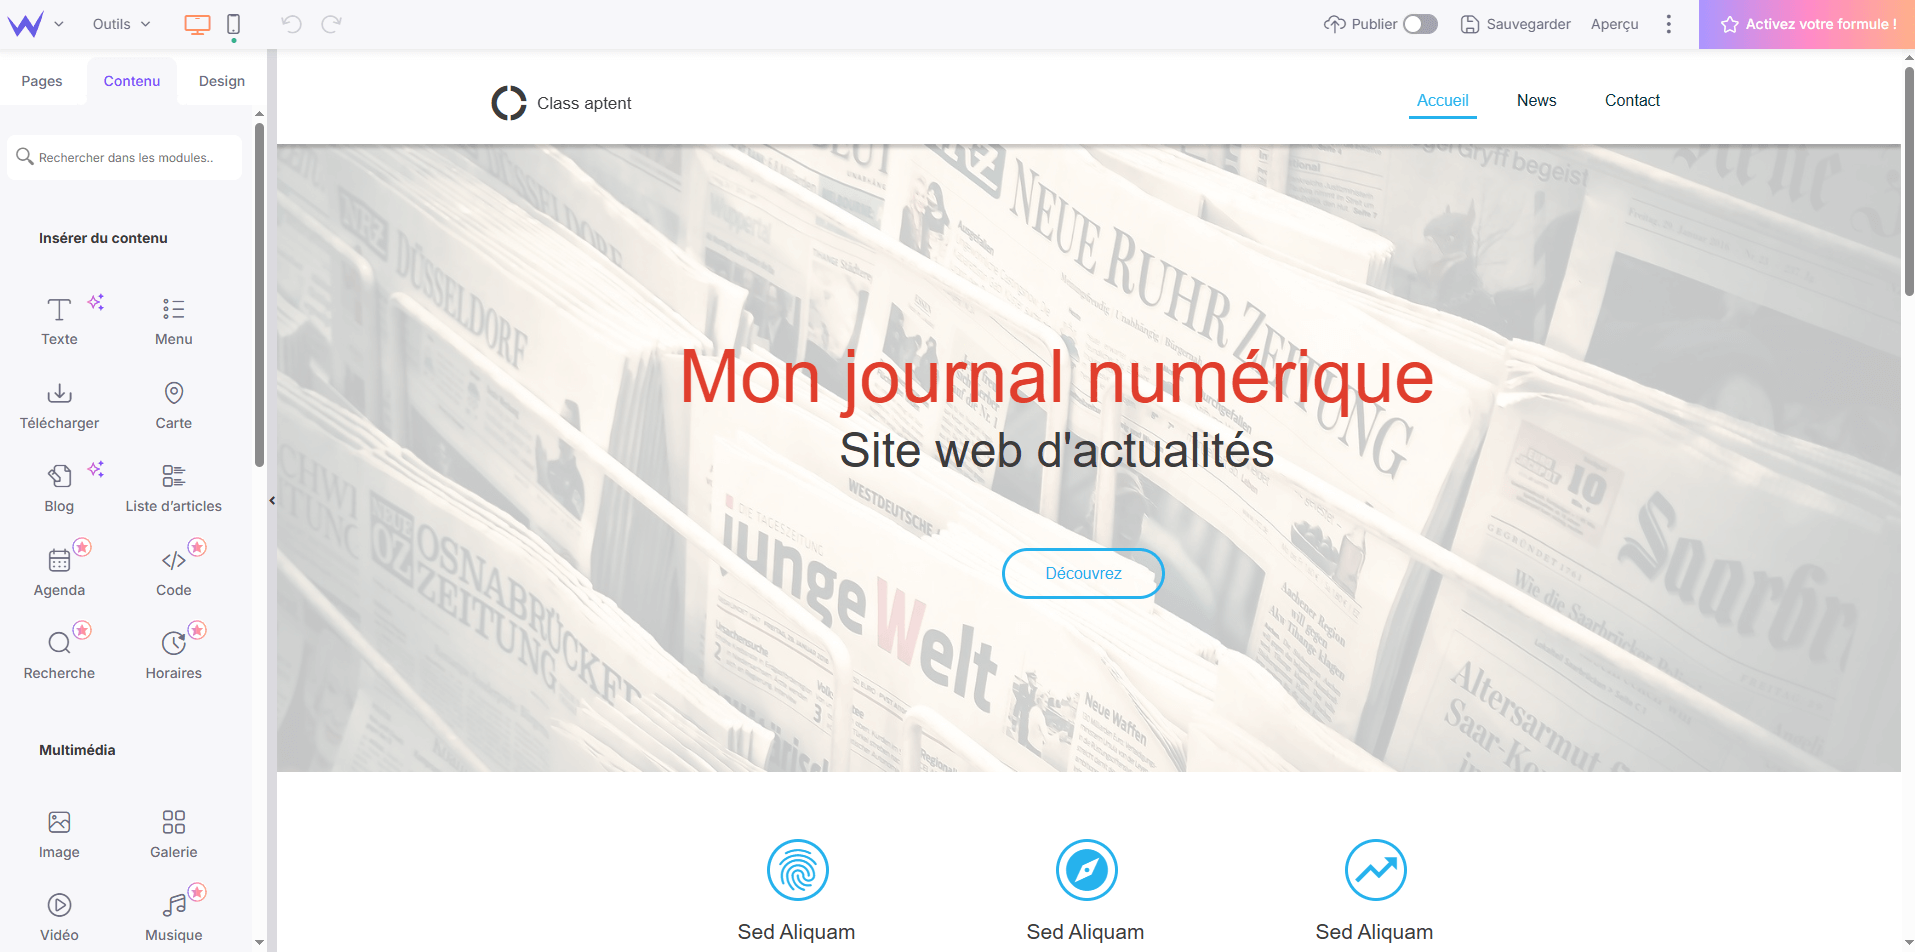Viewport: 1915px width, 952px height.
Task: Go to Accueil in site navigation
Action: coord(1443,101)
